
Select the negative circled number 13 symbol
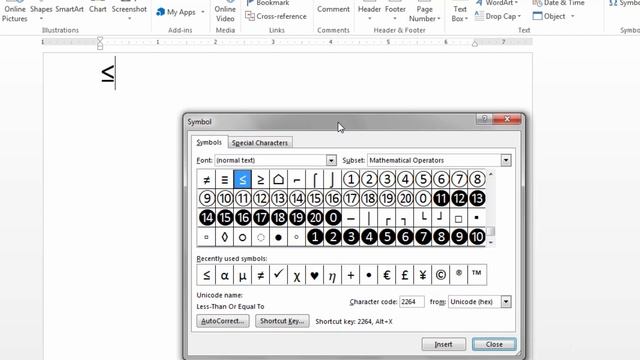477,198
